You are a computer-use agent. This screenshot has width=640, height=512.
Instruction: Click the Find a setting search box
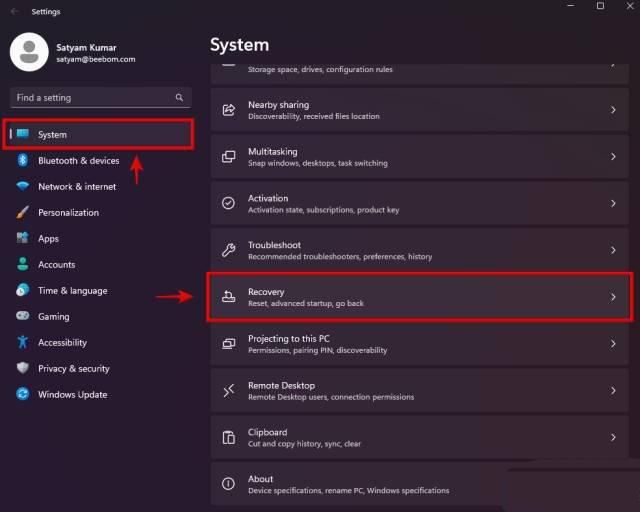92,98
